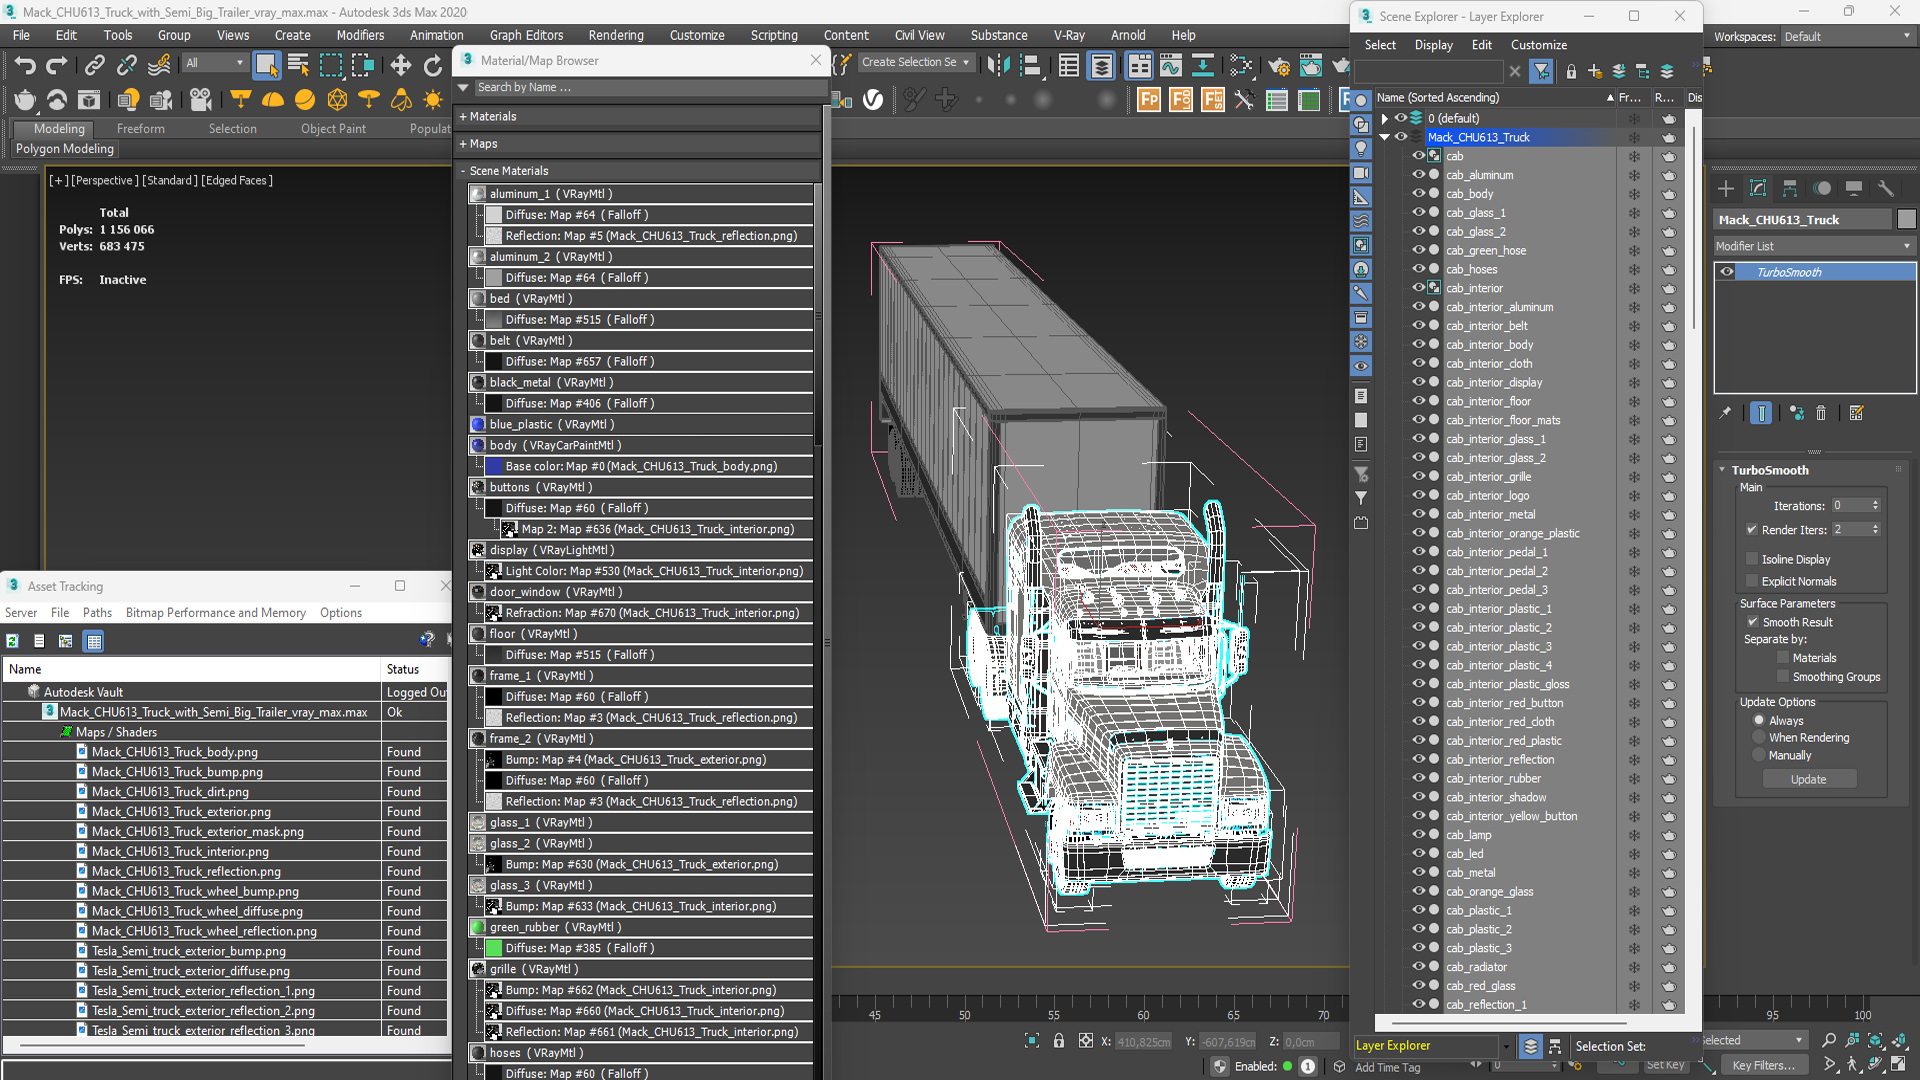The width and height of the screenshot is (1920, 1080).
Task: Enable Explicit Normals checkbox
Action: [x=1752, y=581]
